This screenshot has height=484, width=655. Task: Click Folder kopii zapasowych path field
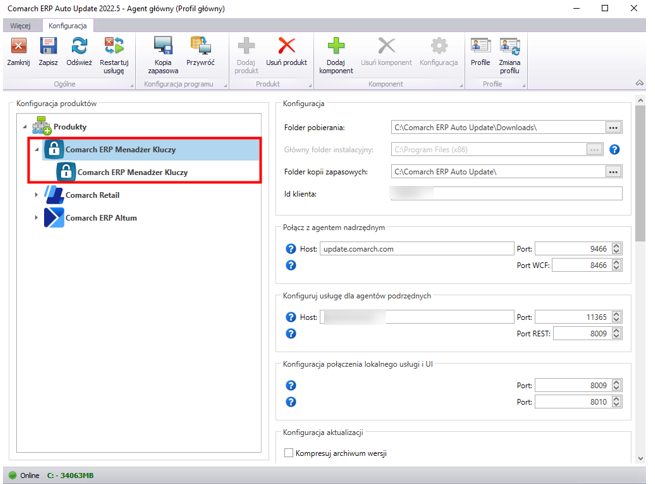pos(498,172)
